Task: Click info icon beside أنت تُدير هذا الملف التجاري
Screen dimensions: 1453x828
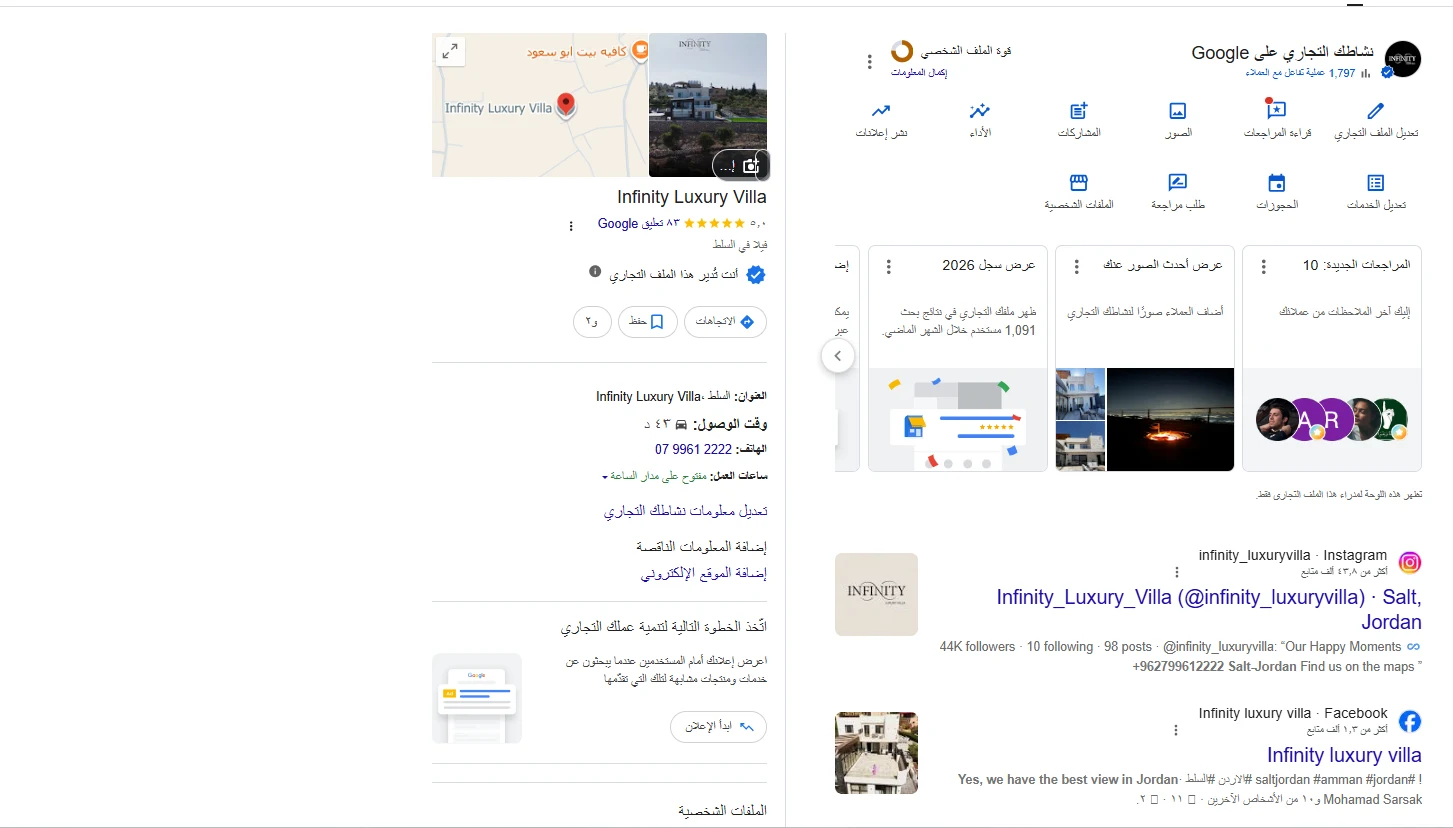Action: [595, 271]
